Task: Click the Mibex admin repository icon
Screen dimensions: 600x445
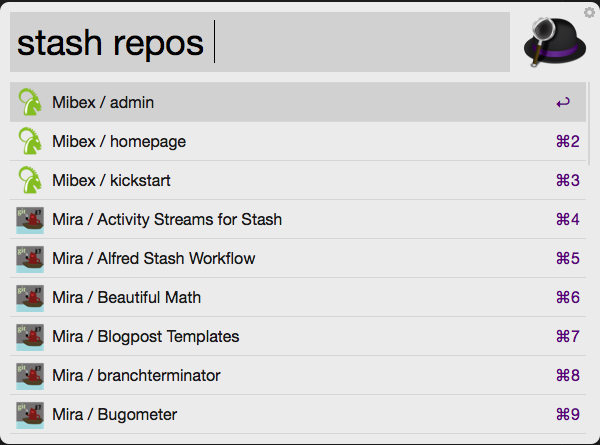Action: coord(30,103)
